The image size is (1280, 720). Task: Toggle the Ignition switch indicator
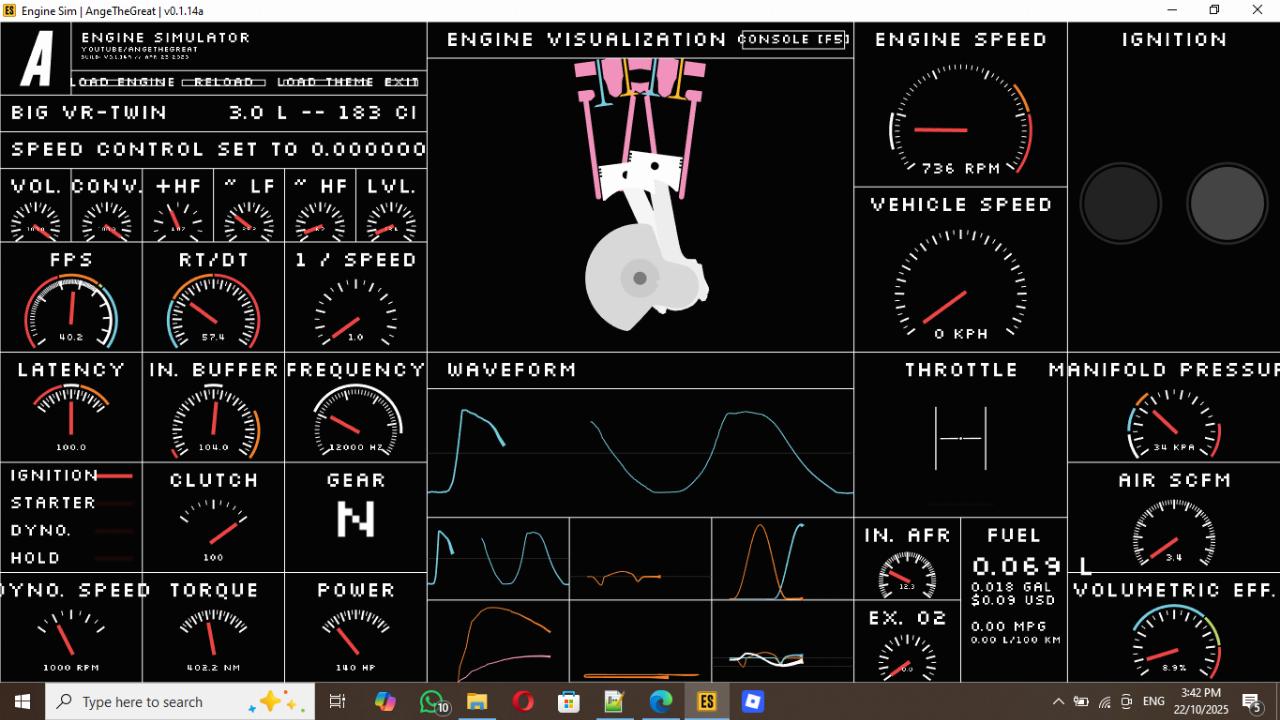coord(114,476)
